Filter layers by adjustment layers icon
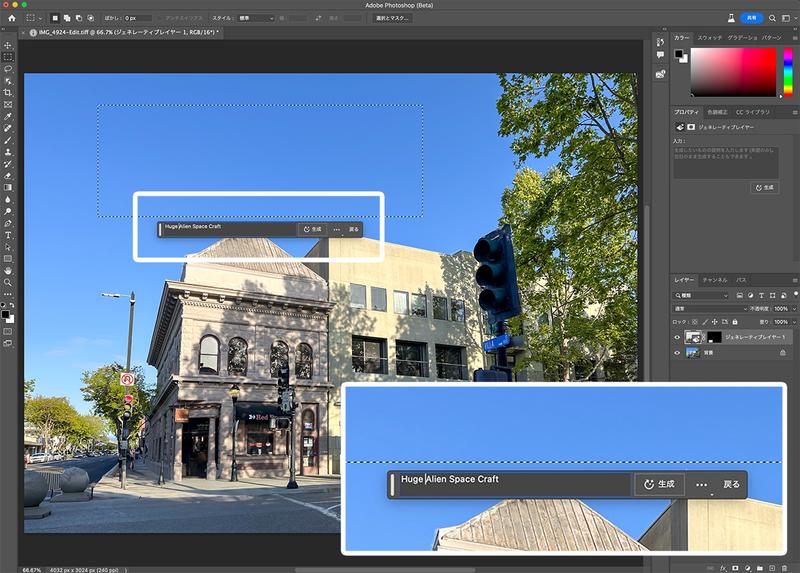Image resolution: width=800 pixels, height=573 pixels. click(x=751, y=295)
